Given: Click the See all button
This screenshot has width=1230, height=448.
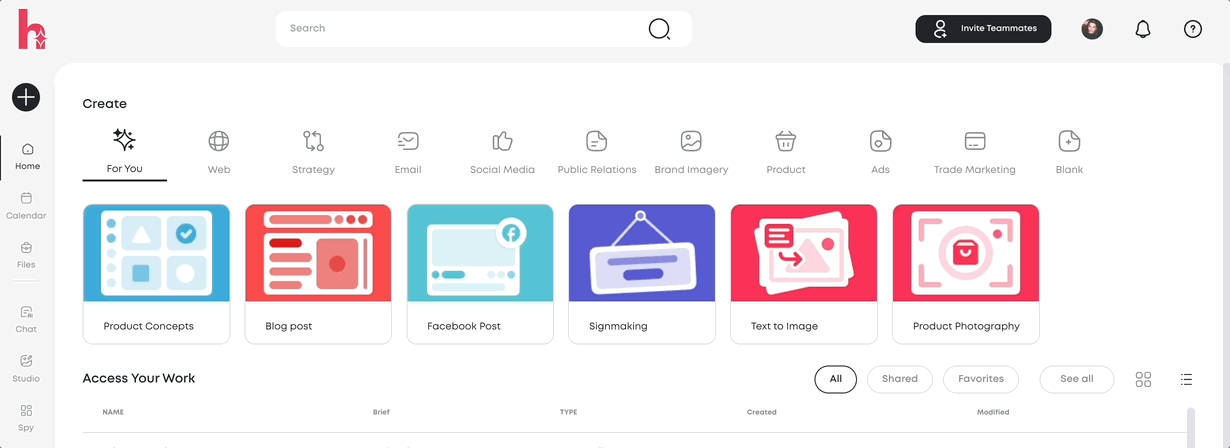Looking at the screenshot, I should pos(1077,379).
